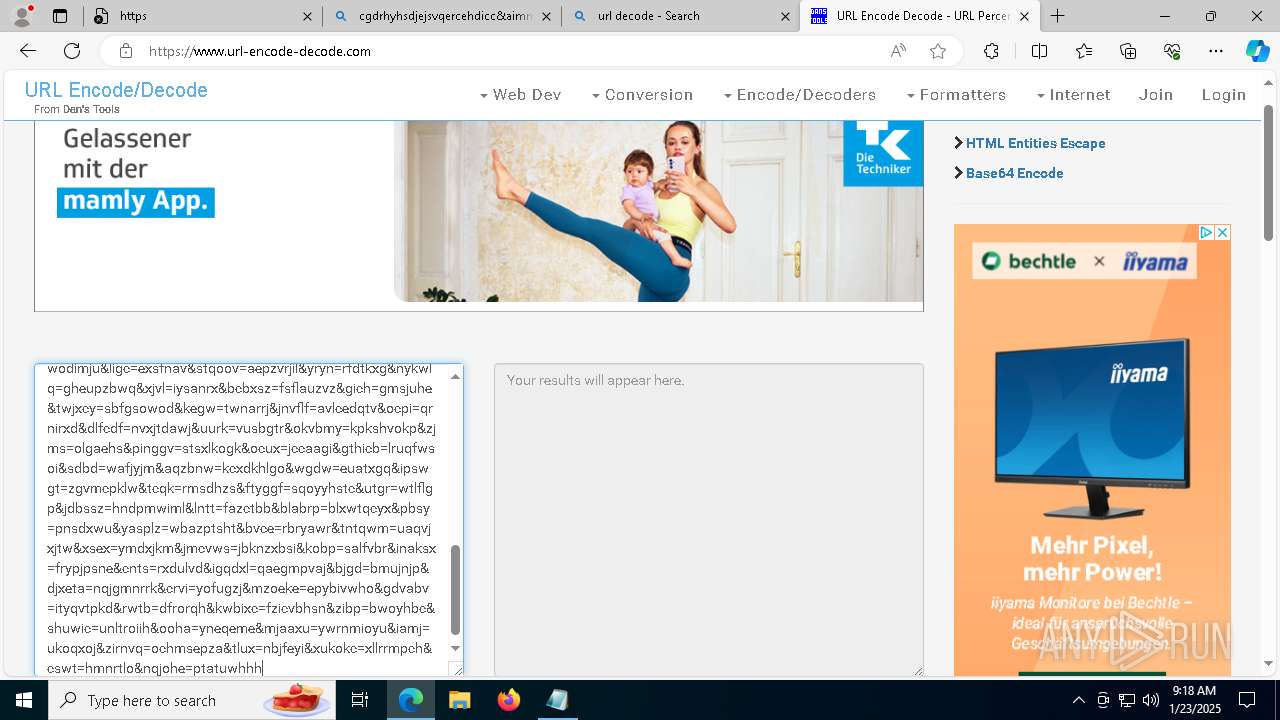Click the page vertical scrollbar thumb
Viewport: 1280px width, 720px height.
pyautogui.click(x=1268, y=173)
